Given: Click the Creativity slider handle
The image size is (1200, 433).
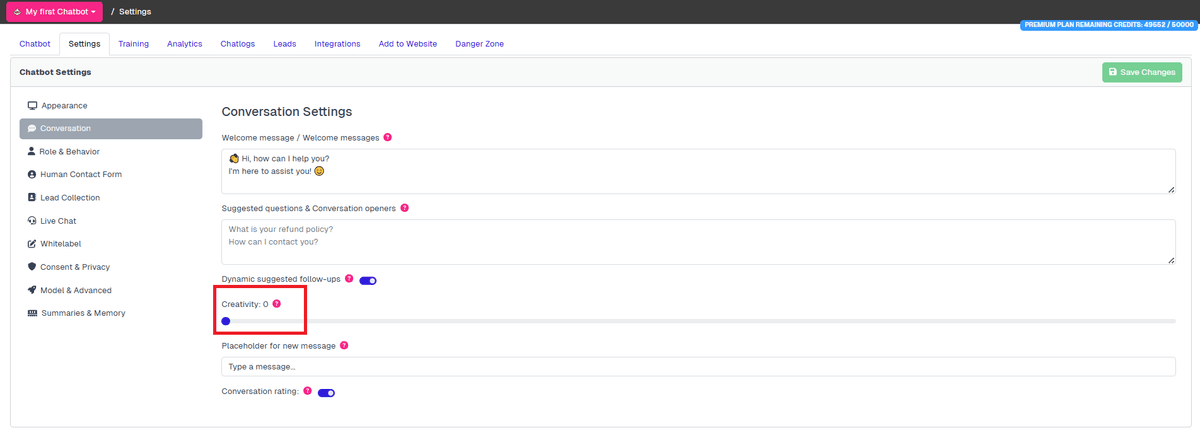Looking at the screenshot, I should point(226,321).
